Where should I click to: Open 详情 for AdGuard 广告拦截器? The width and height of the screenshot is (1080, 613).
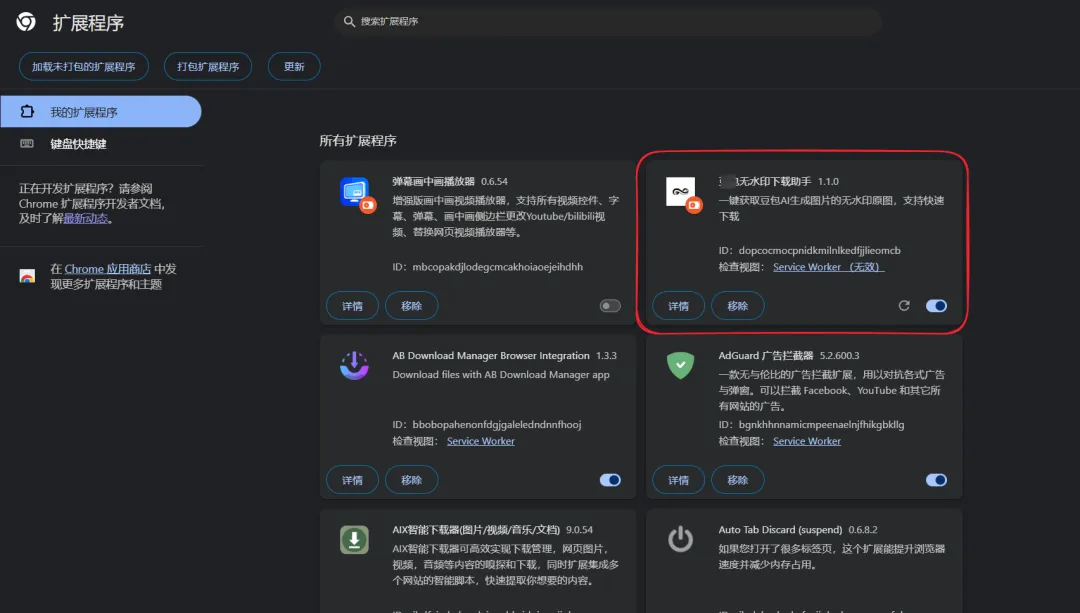(x=678, y=480)
